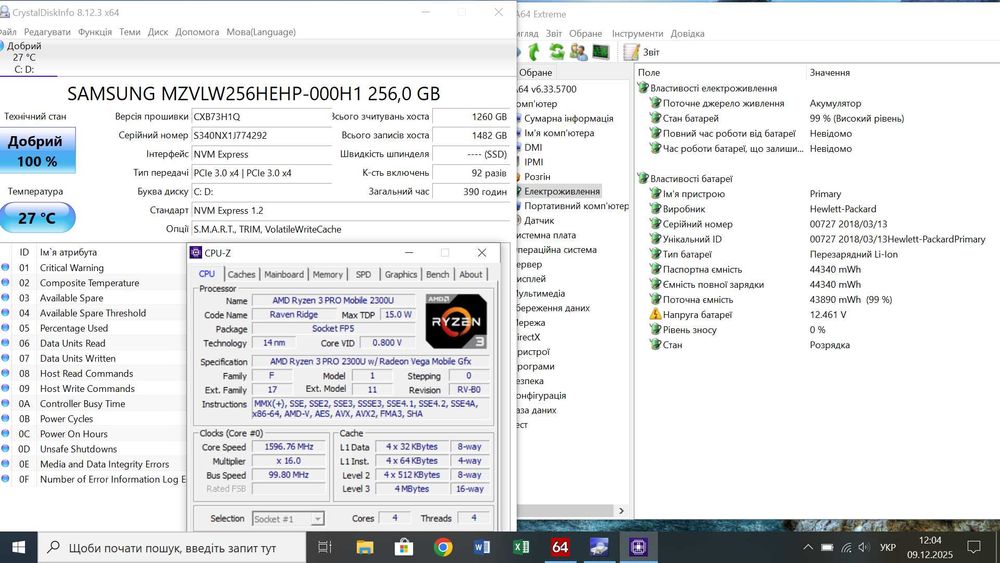
Task: Open the Допомога menu in CrystalDiskInfo
Action: coord(197,32)
